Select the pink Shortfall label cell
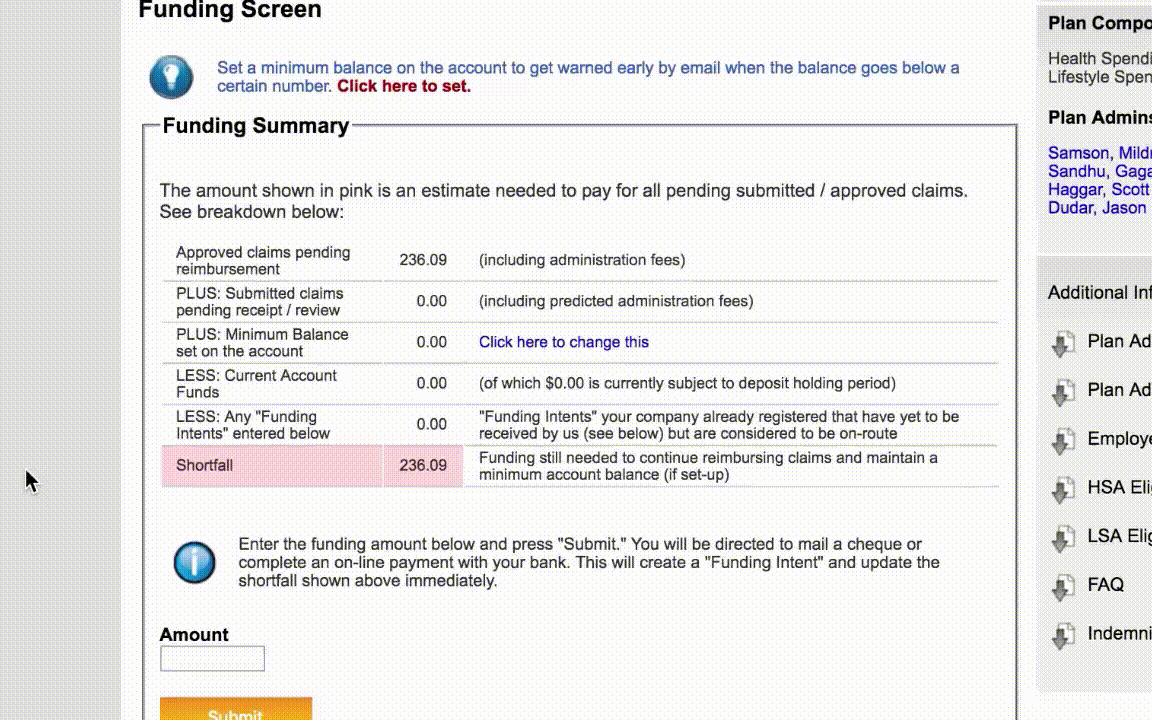Screen dimensions: 1152x720 (272, 466)
